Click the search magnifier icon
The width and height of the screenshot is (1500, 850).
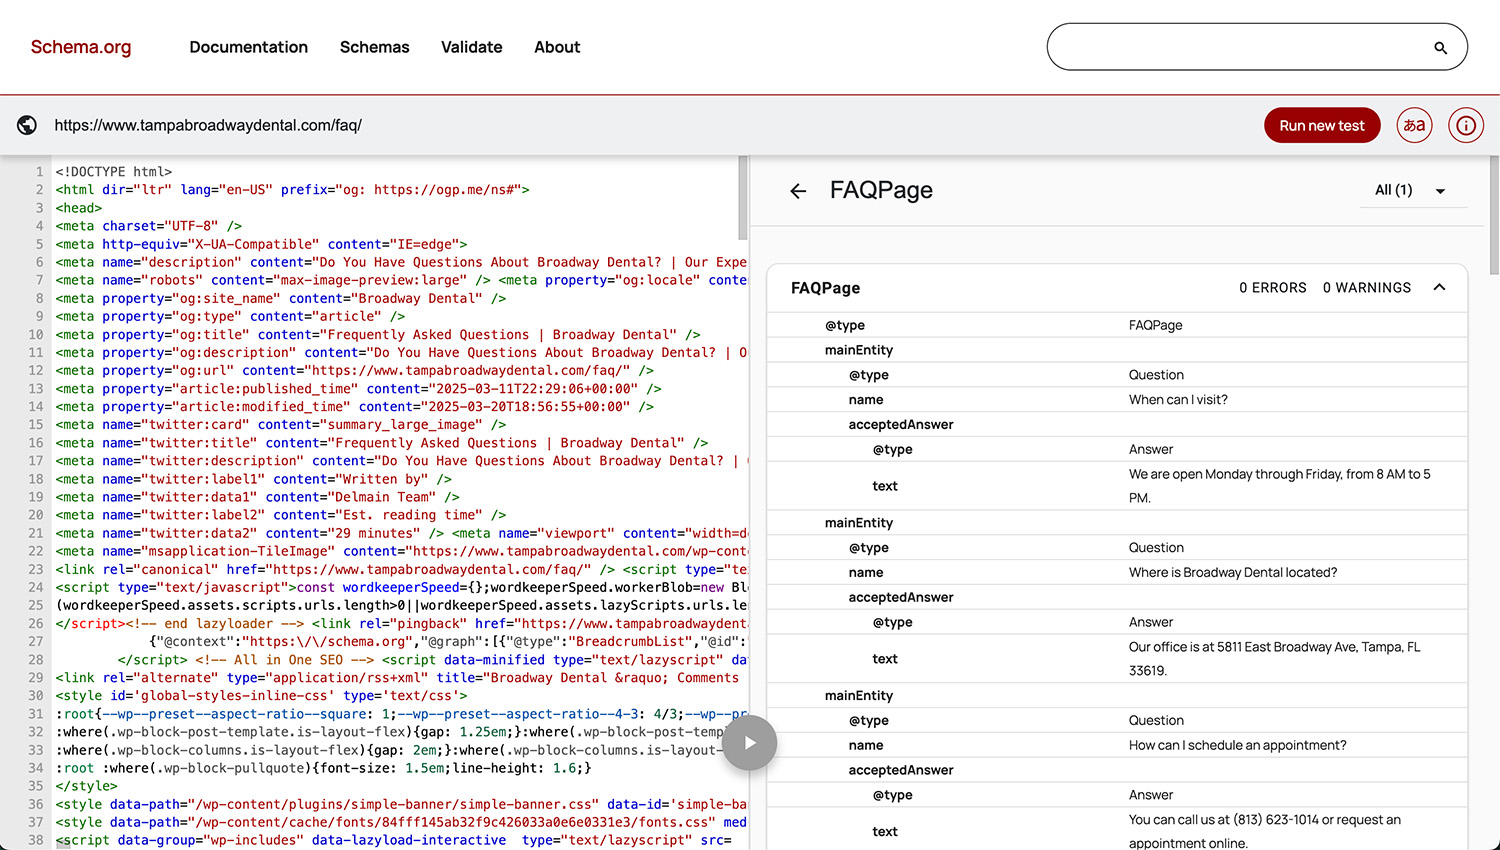(1440, 48)
